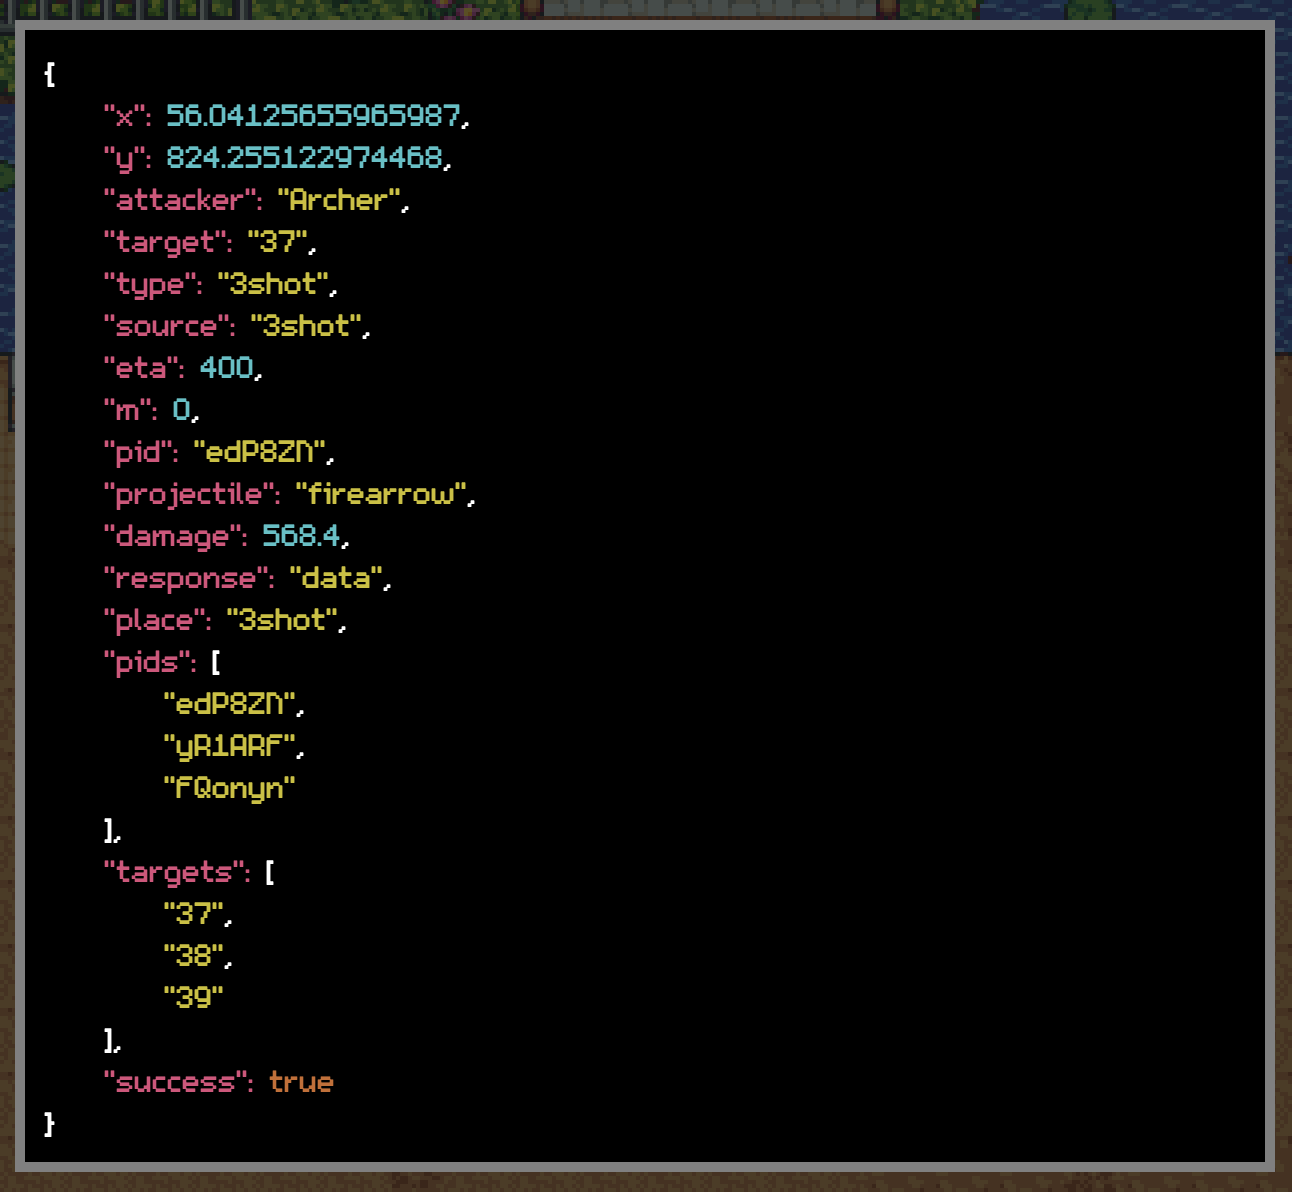
Task: Select the "pid" key label
Action: pos(137,452)
